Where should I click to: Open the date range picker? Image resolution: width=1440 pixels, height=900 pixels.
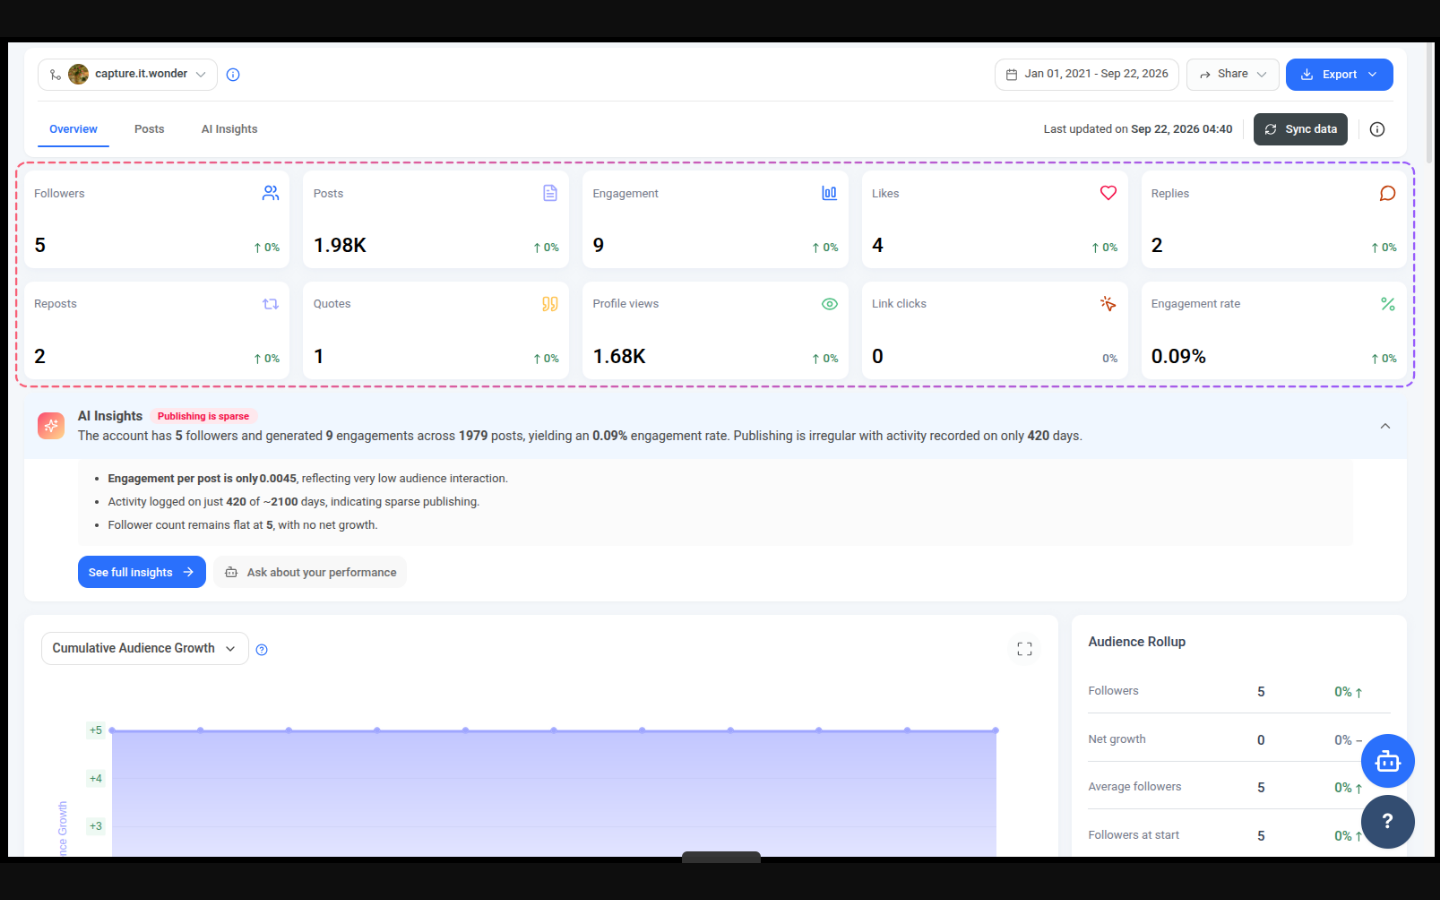click(1087, 75)
